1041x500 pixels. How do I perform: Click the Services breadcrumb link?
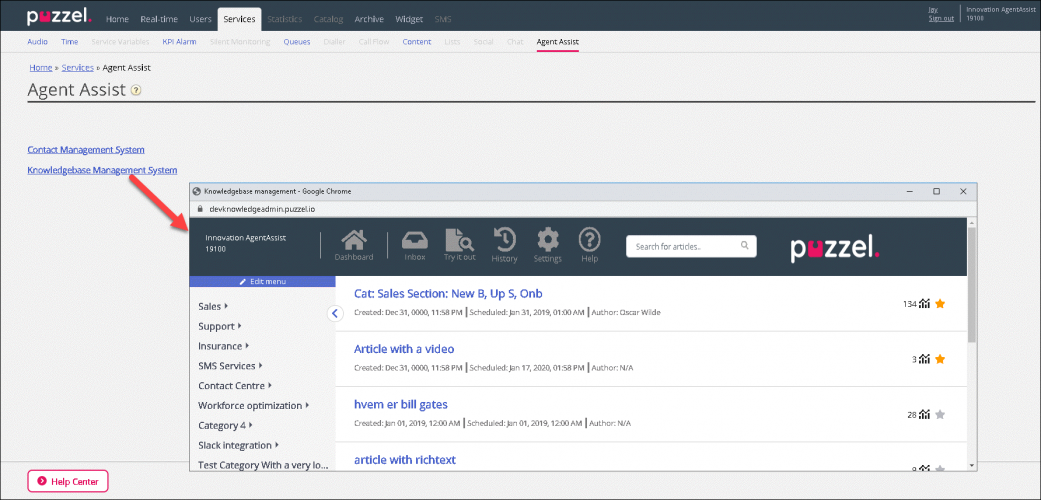[78, 68]
